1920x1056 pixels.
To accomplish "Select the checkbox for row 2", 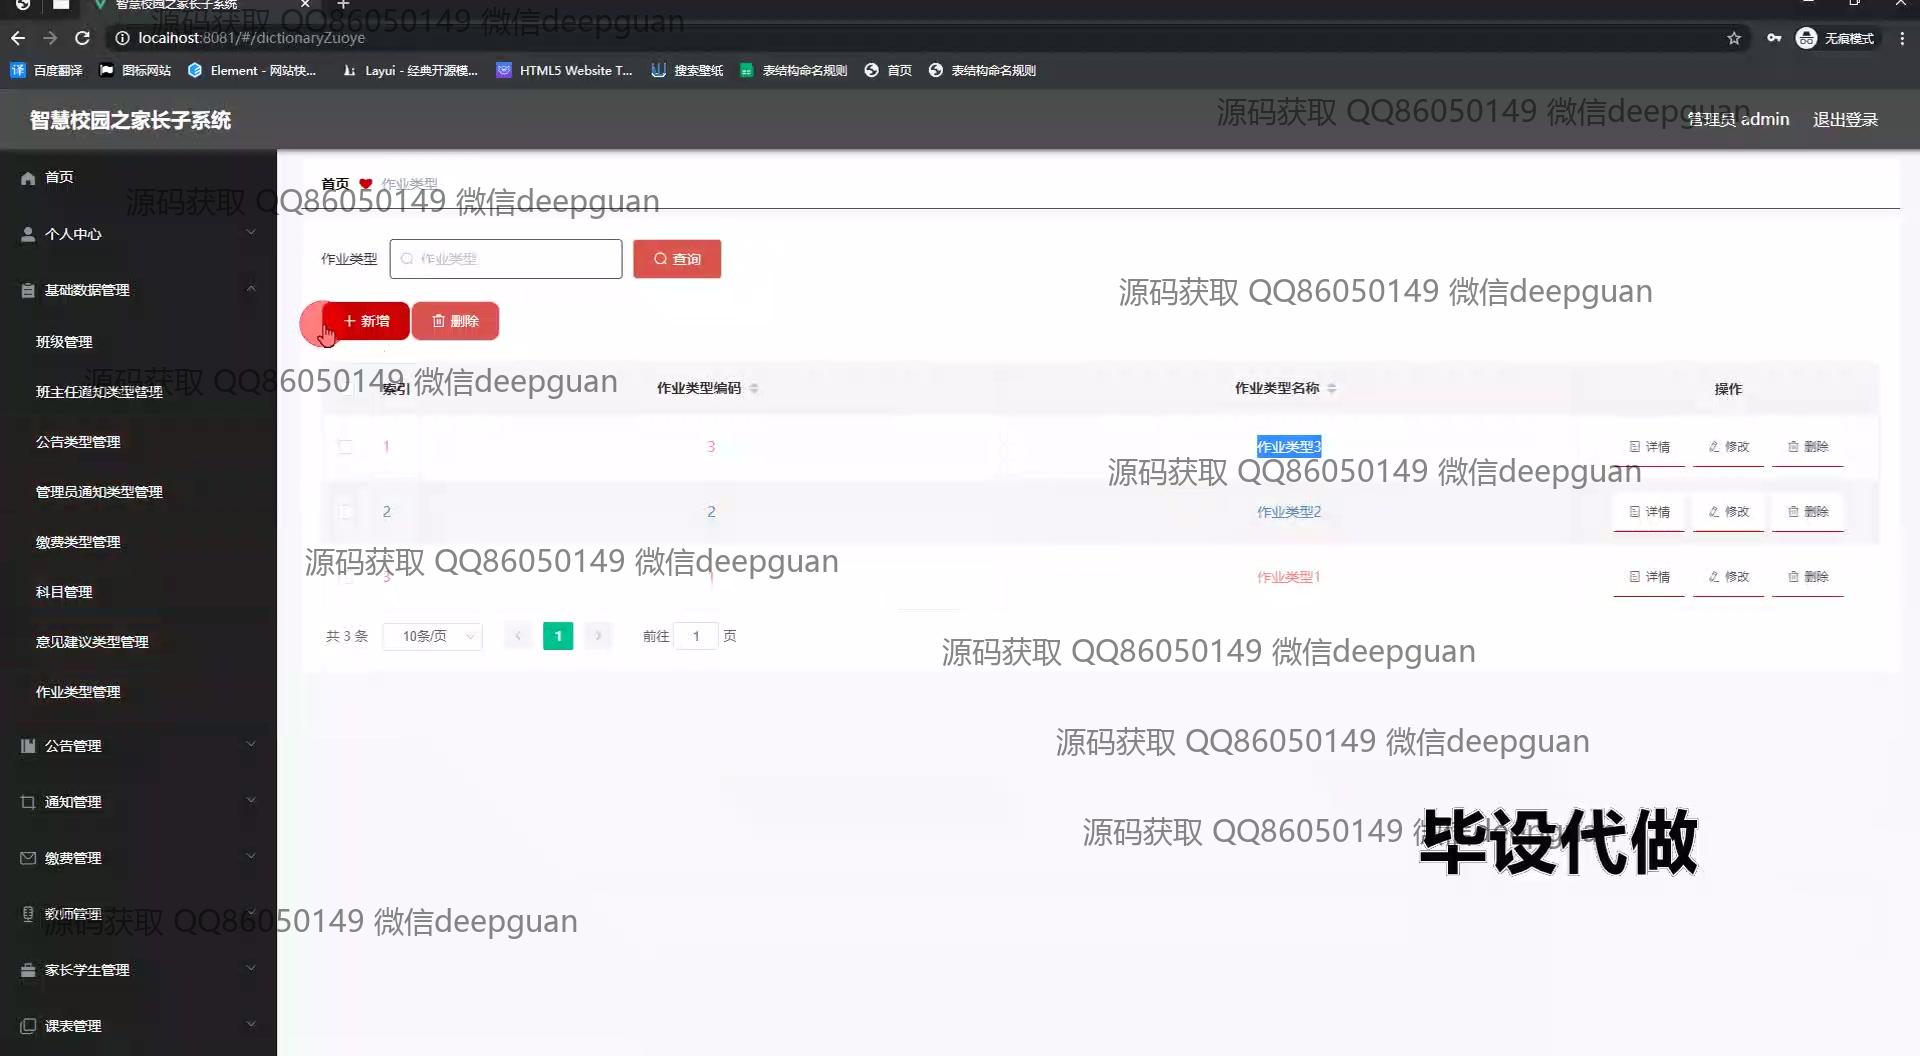I will [345, 512].
